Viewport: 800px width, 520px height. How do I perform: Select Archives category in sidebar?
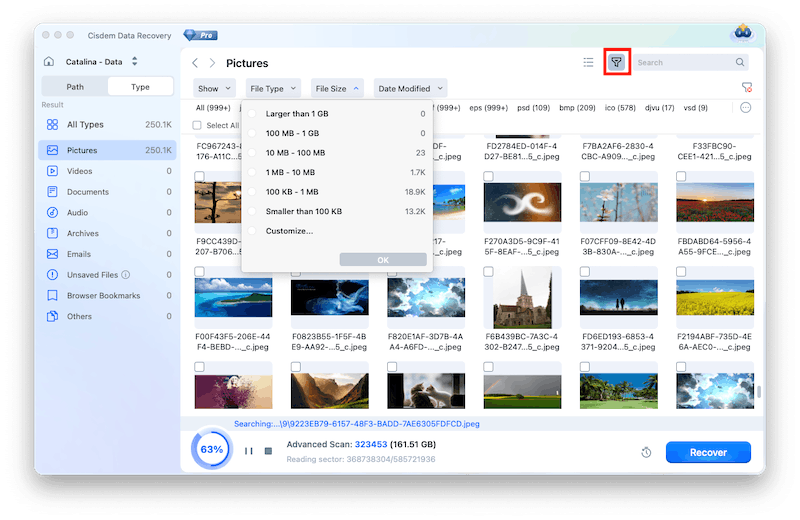(x=107, y=233)
